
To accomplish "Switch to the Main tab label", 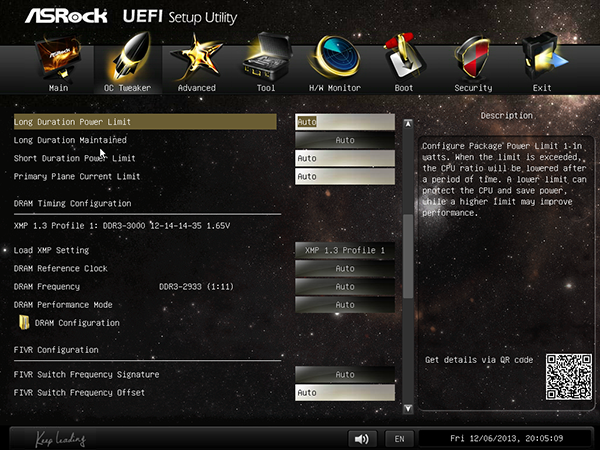I will 59,88.
